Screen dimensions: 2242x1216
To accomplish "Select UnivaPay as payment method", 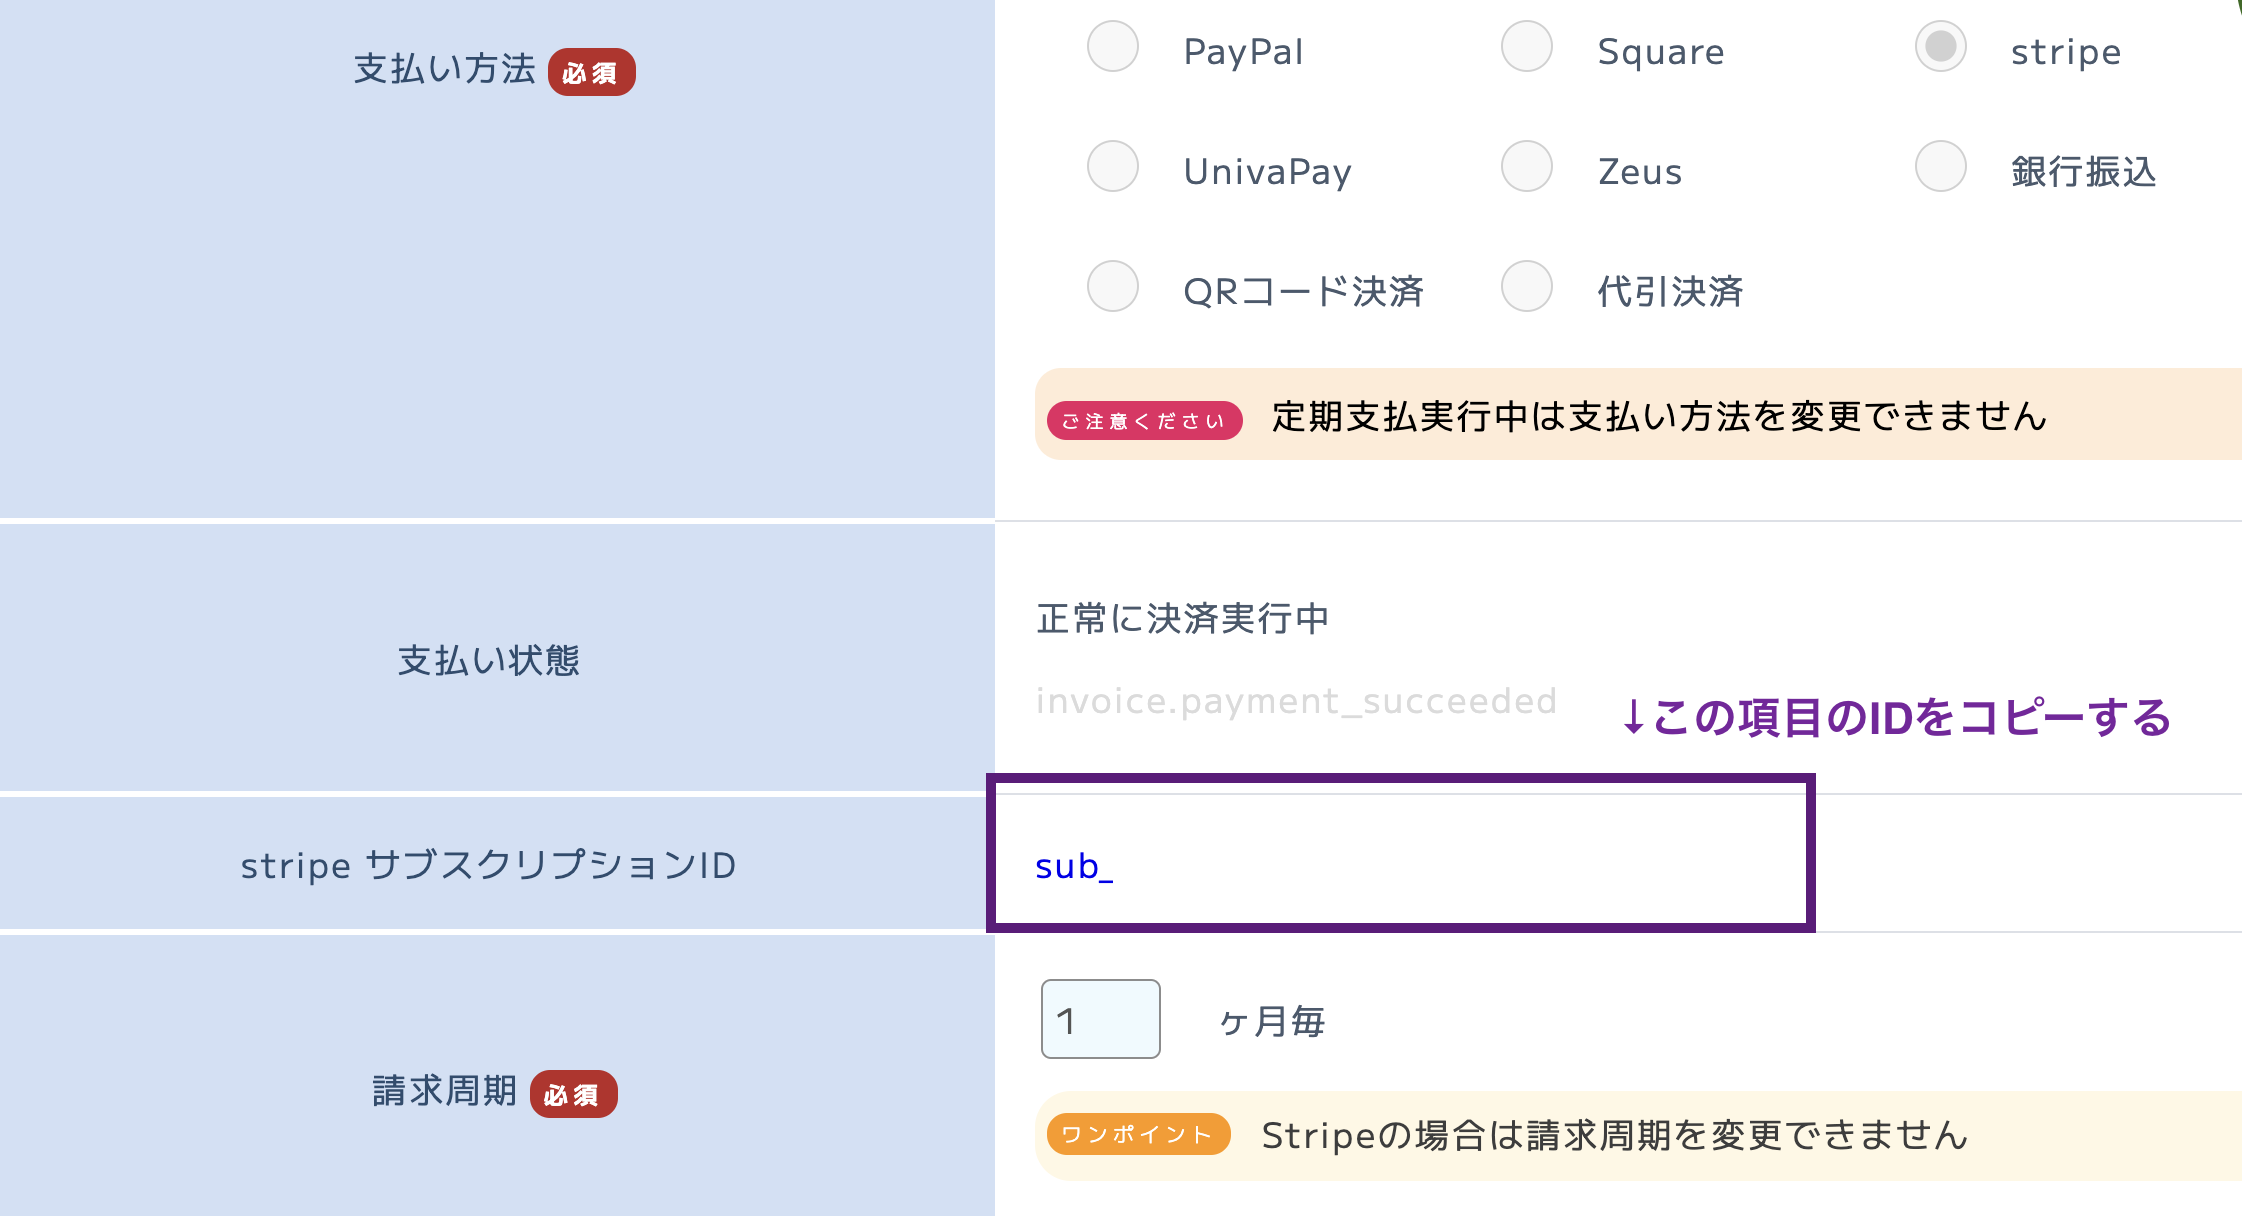I will pos(1113,166).
